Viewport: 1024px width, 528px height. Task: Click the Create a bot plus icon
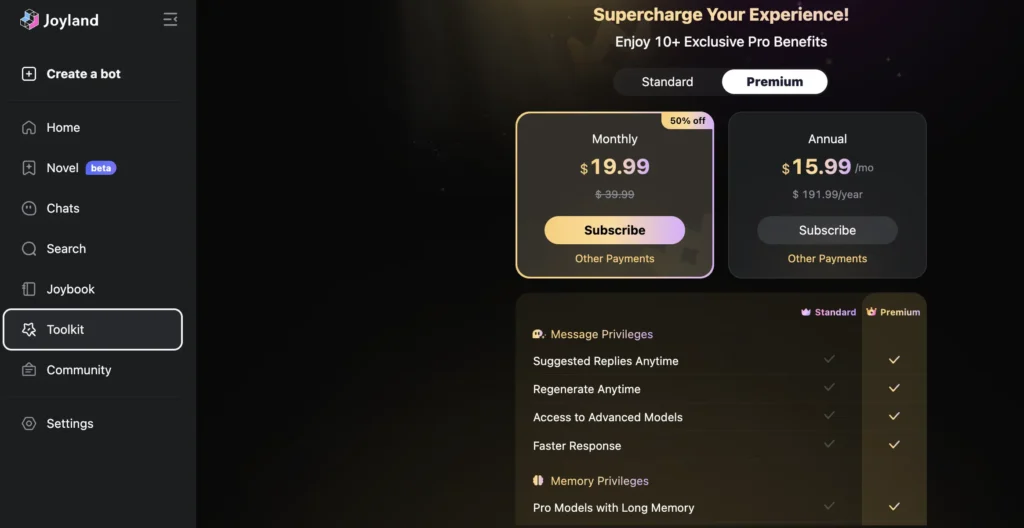point(29,74)
